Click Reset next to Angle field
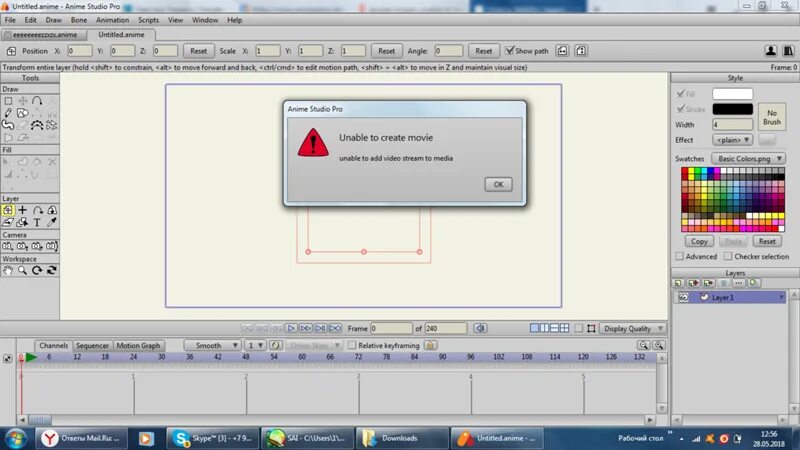 (x=483, y=51)
